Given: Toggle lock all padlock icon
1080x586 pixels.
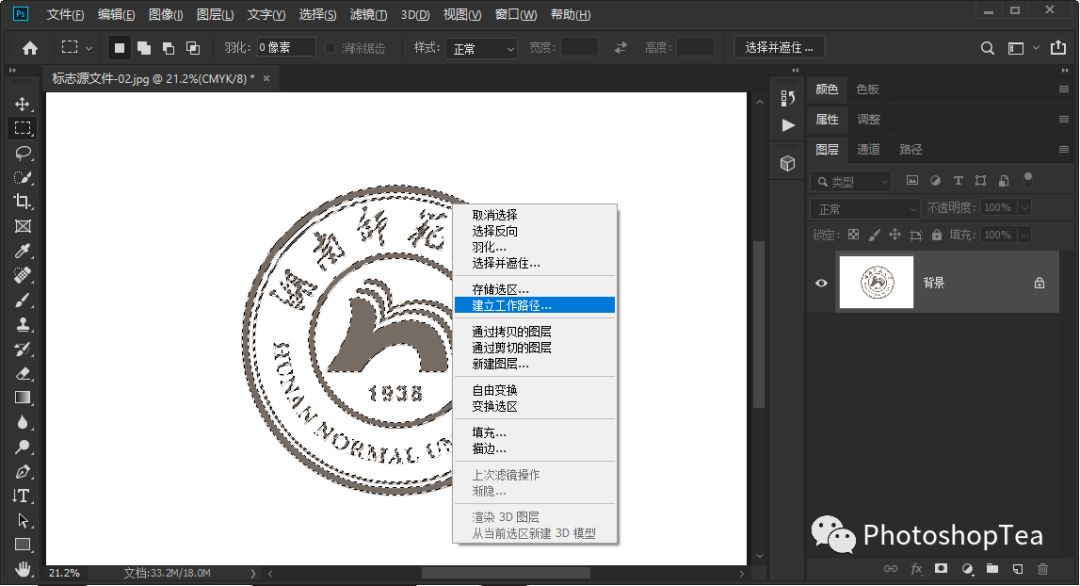Looking at the screenshot, I should pyautogui.click(x=936, y=235).
